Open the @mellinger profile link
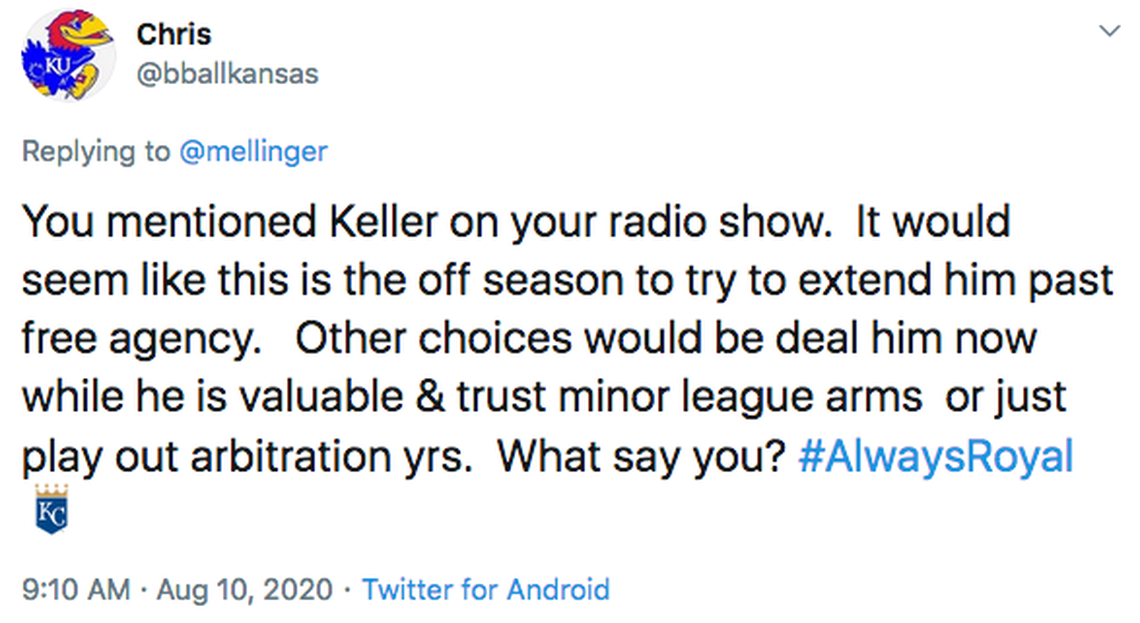The height and width of the screenshot is (623, 1140). (x=253, y=151)
